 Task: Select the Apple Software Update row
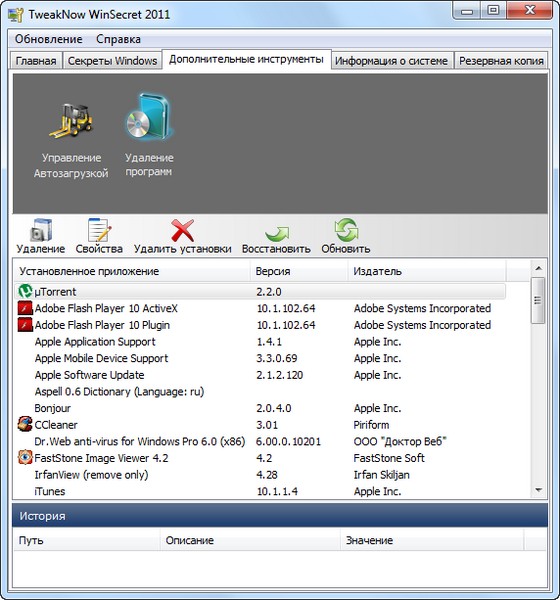pyautogui.click(x=260, y=375)
